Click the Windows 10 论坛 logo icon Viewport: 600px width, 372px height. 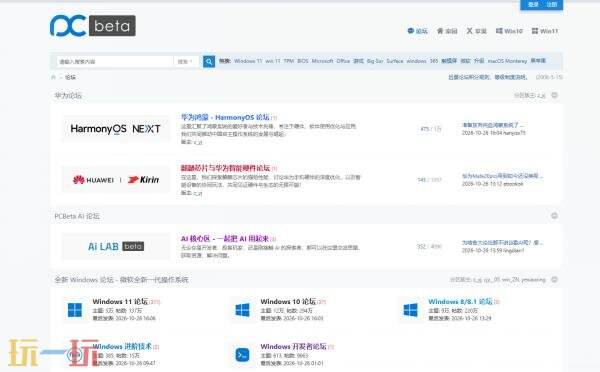click(243, 310)
